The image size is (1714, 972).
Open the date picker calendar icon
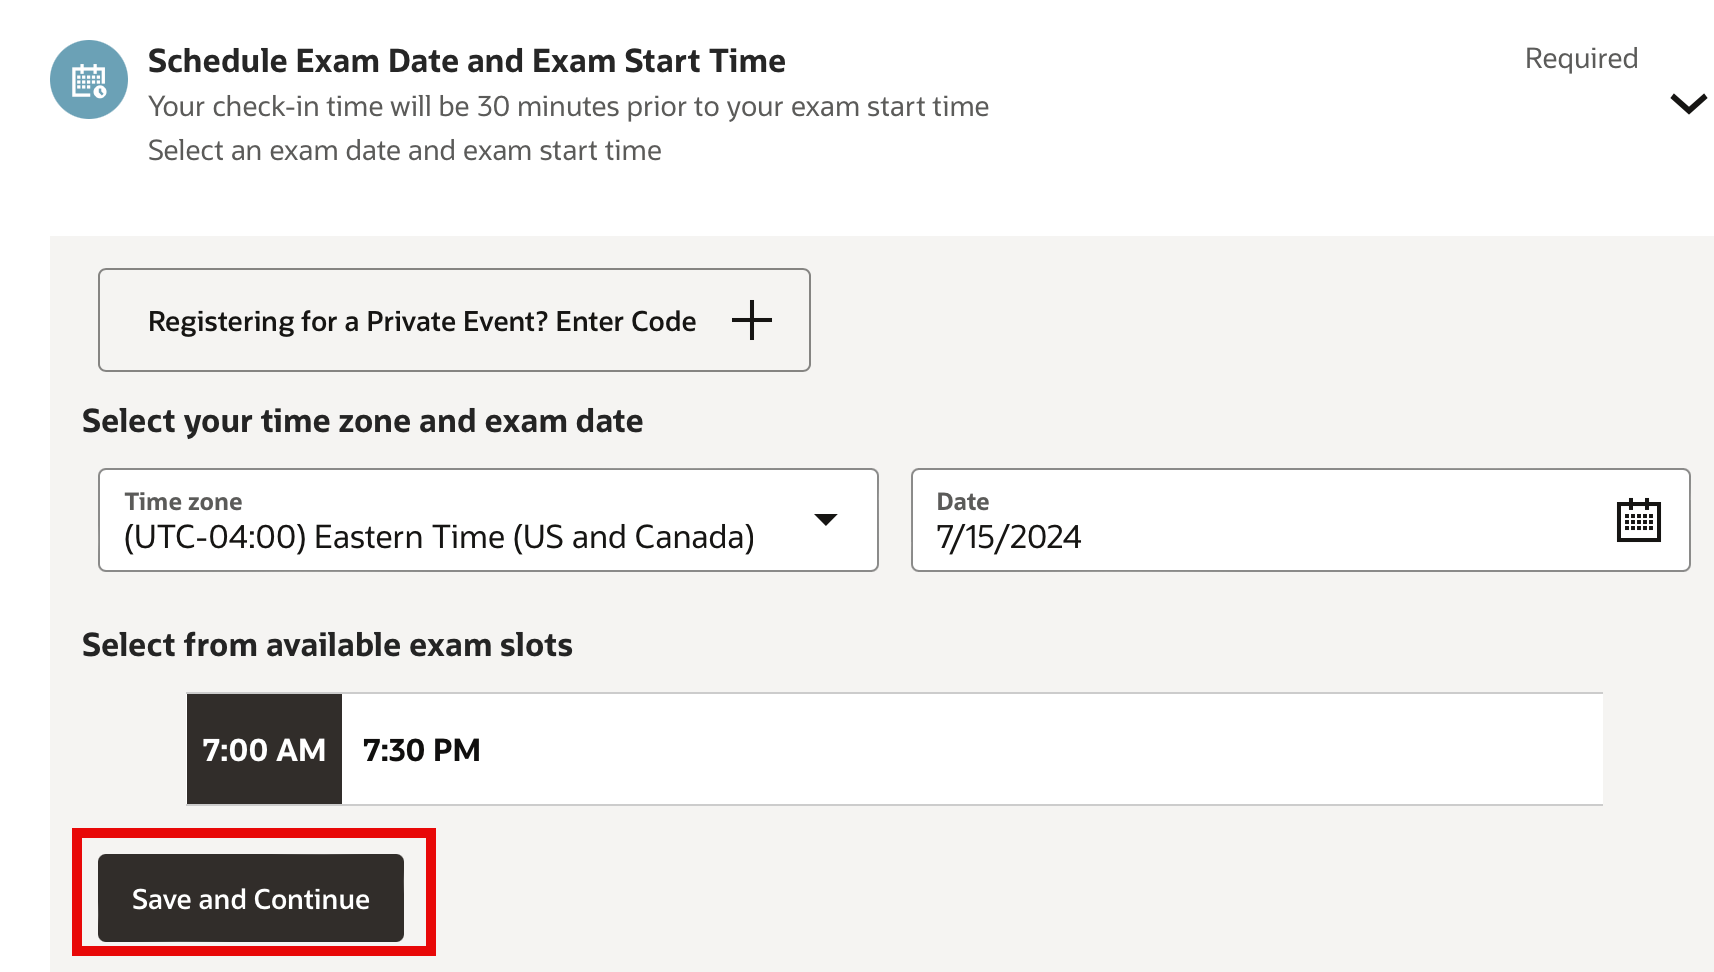pos(1638,520)
